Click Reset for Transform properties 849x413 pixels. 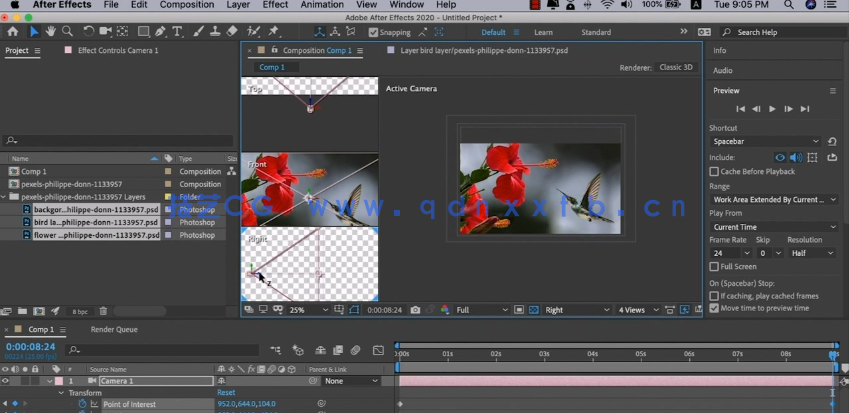(x=226, y=392)
